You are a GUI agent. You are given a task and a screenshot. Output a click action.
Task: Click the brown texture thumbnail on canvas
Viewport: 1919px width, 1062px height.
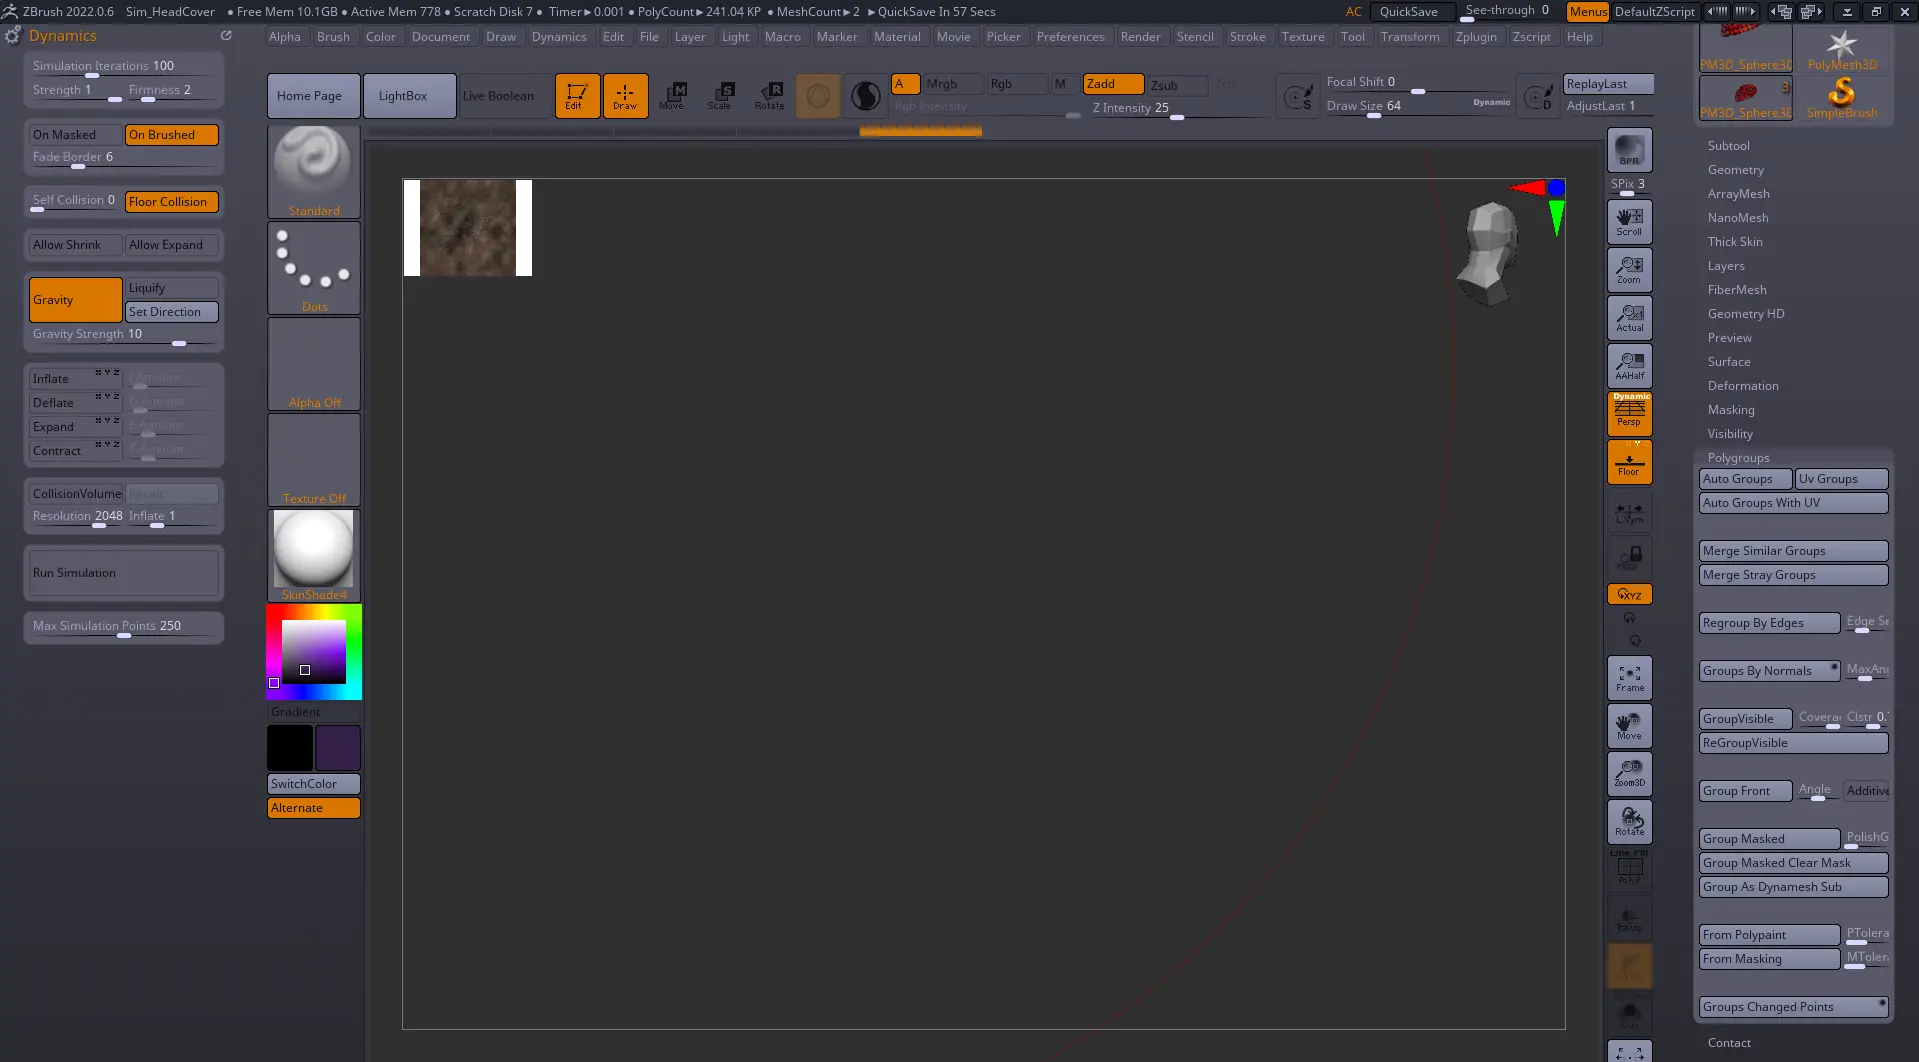468,228
